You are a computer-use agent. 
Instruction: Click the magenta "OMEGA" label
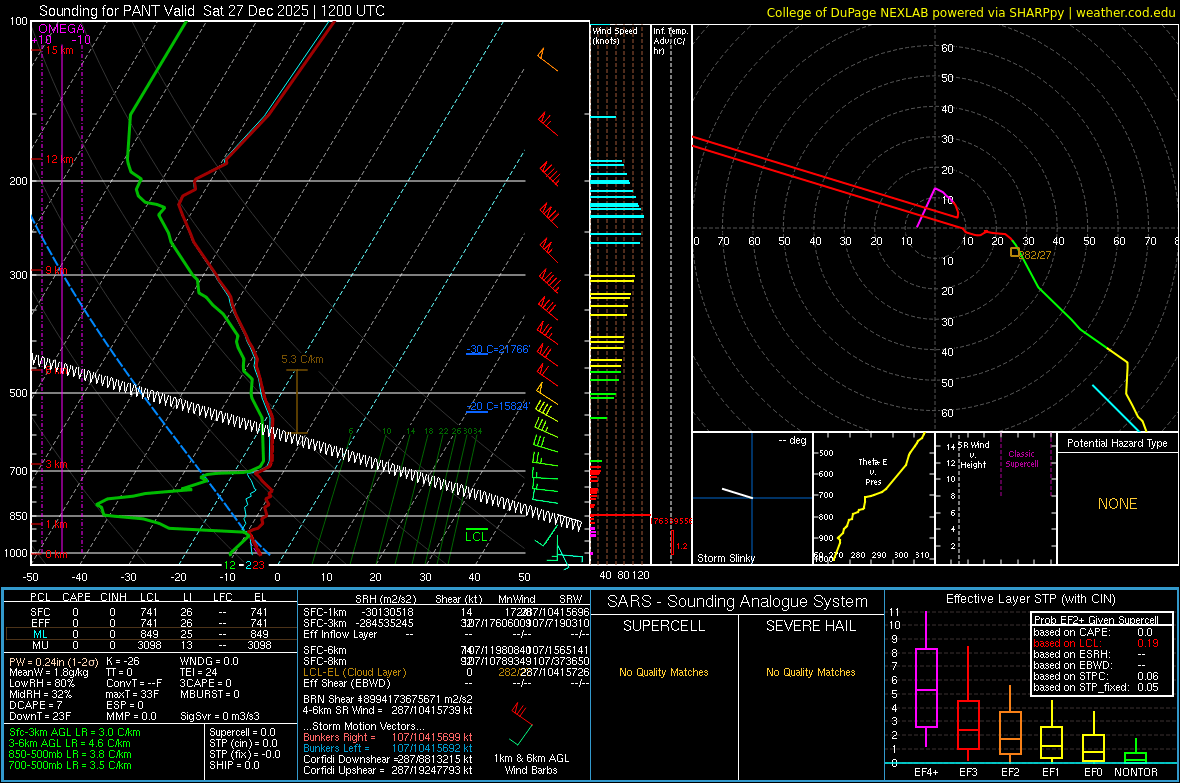click(x=62, y=29)
